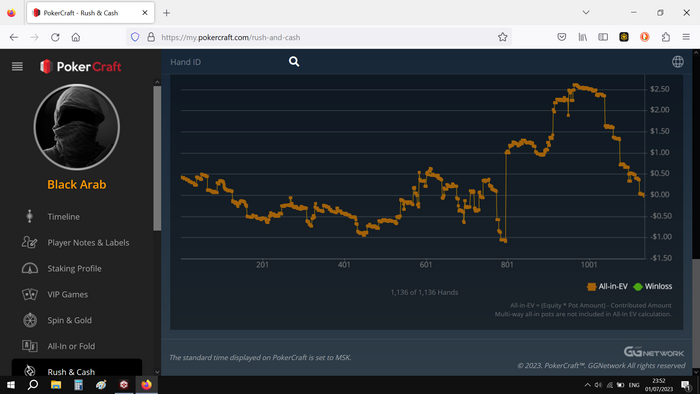Open Save to Pocket

(x=562, y=37)
